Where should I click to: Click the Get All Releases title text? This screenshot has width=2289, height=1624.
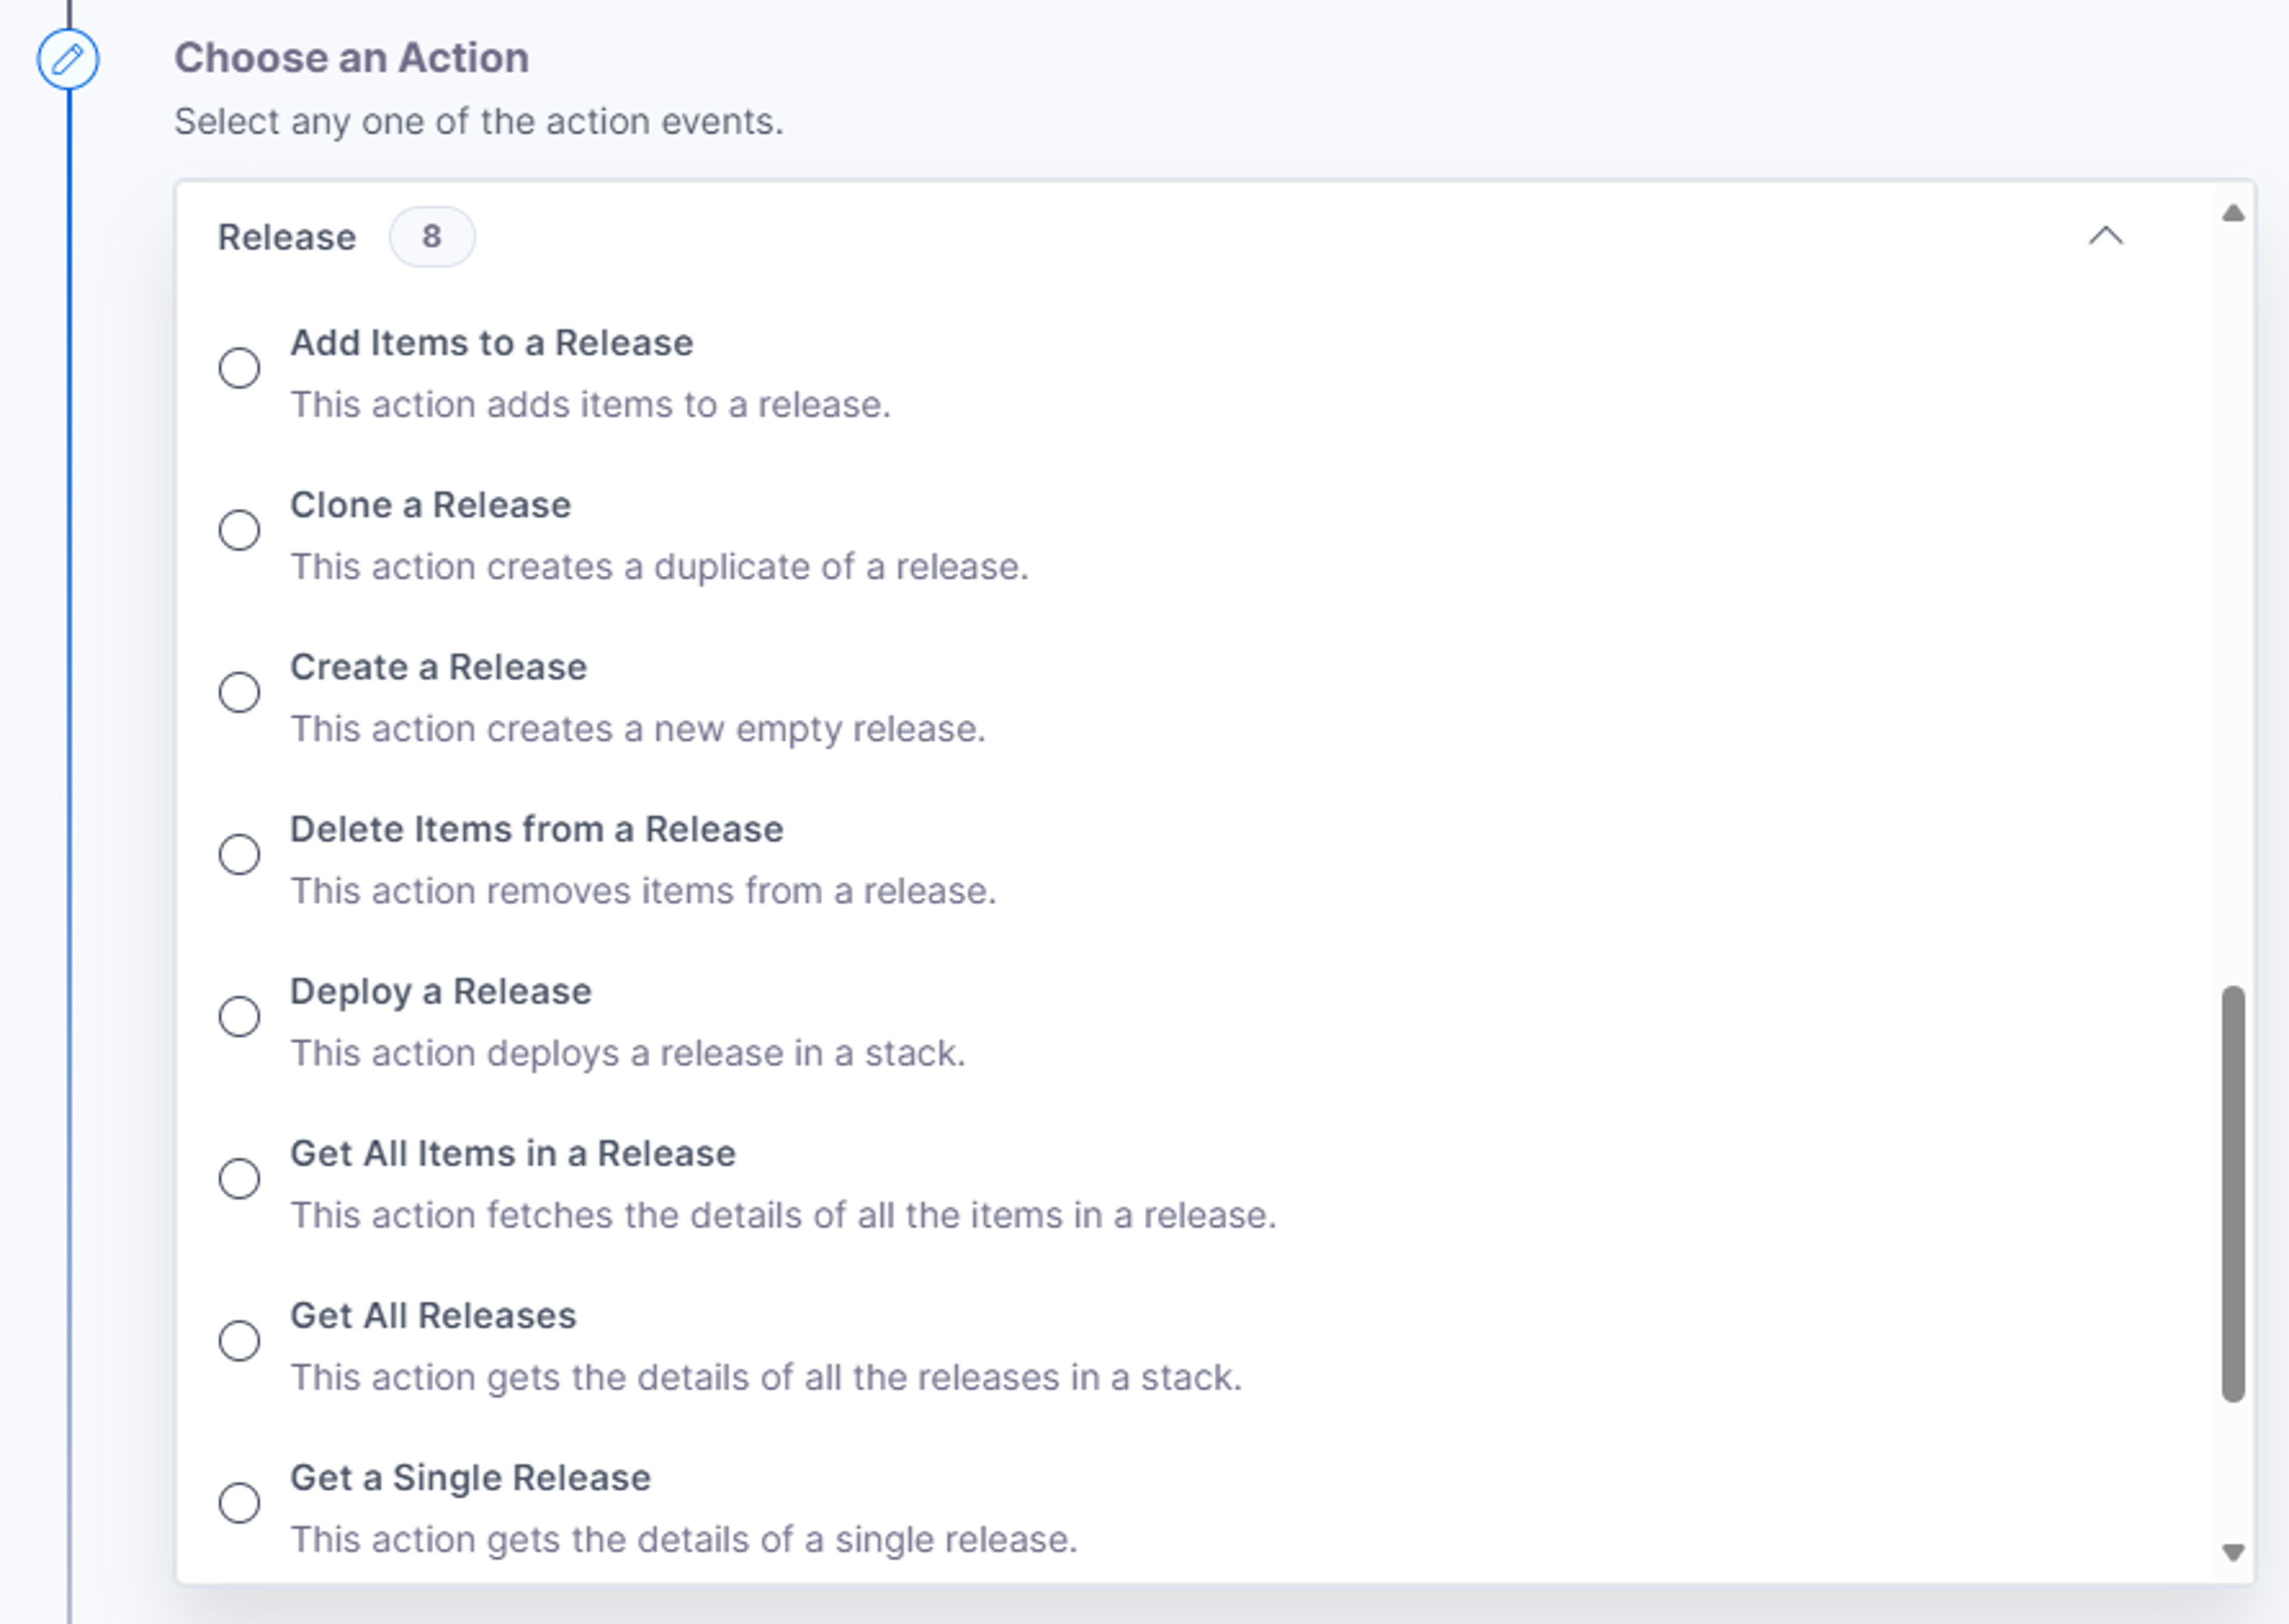click(433, 1315)
